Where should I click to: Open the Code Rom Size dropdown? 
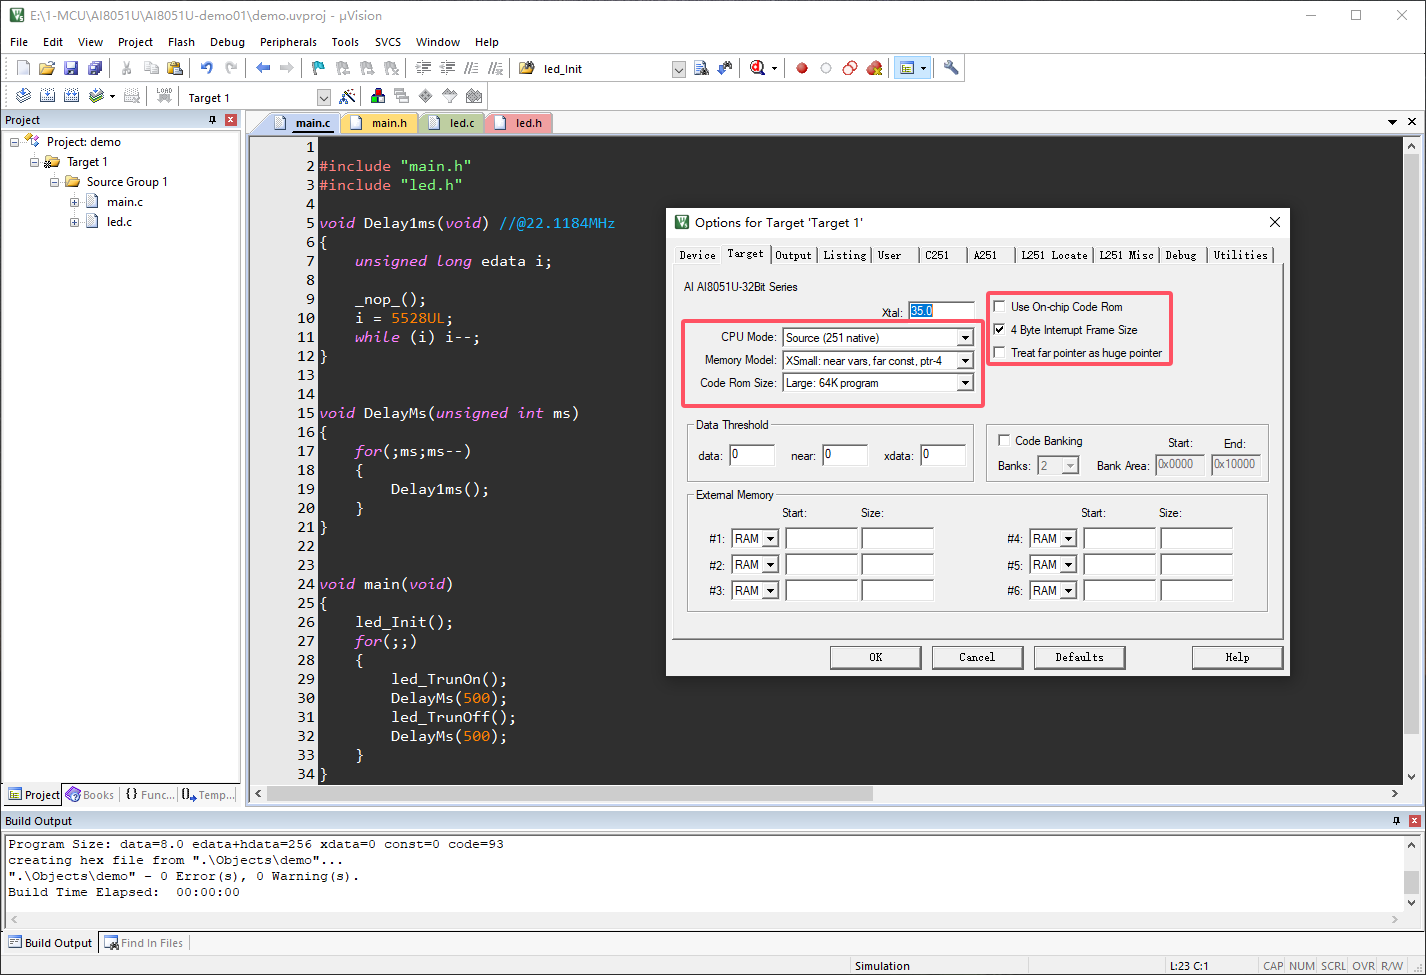point(965,383)
